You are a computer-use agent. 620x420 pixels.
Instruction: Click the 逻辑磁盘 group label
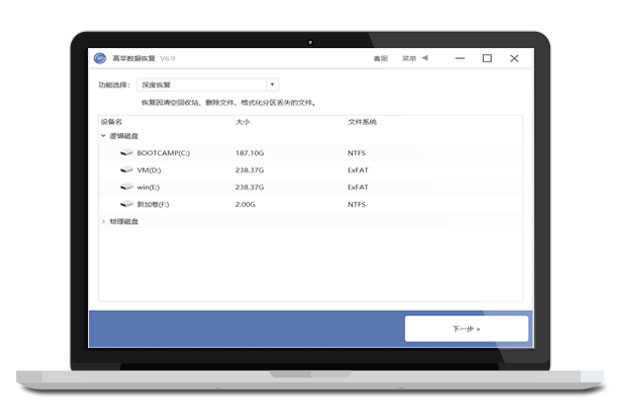click(x=124, y=136)
